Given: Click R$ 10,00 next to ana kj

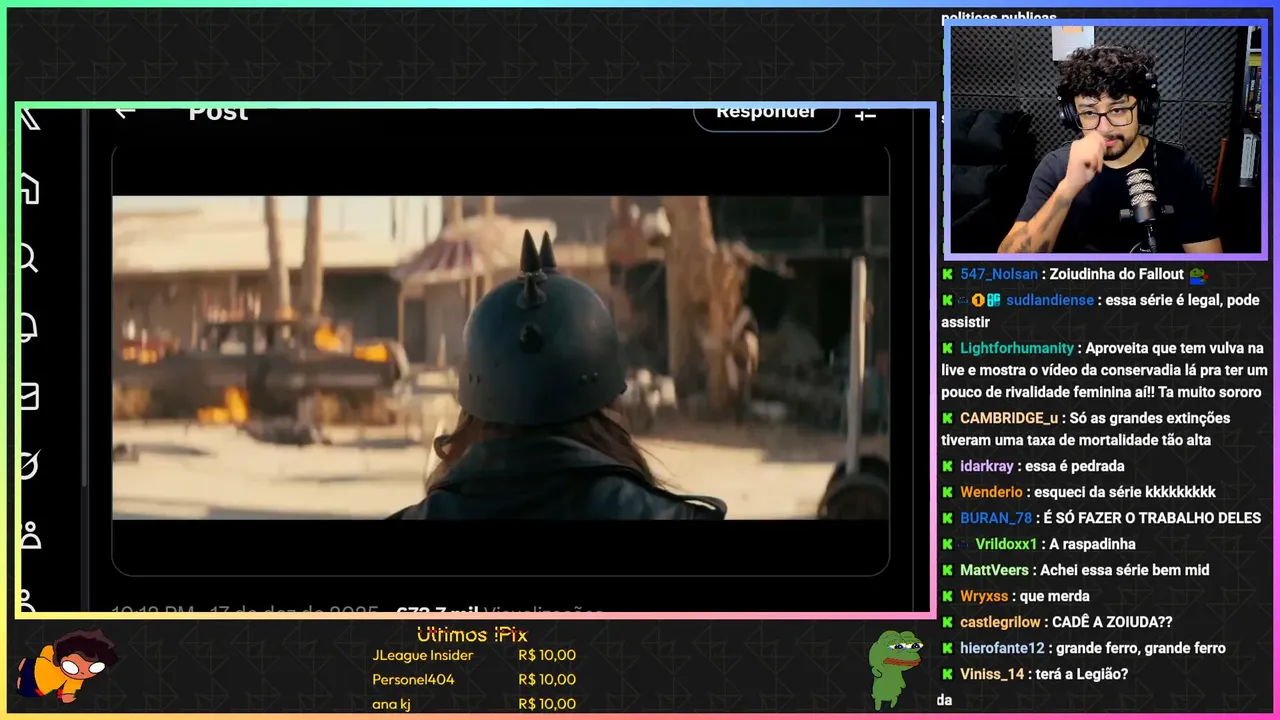Looking at the screenshot, I should (547, 704).
